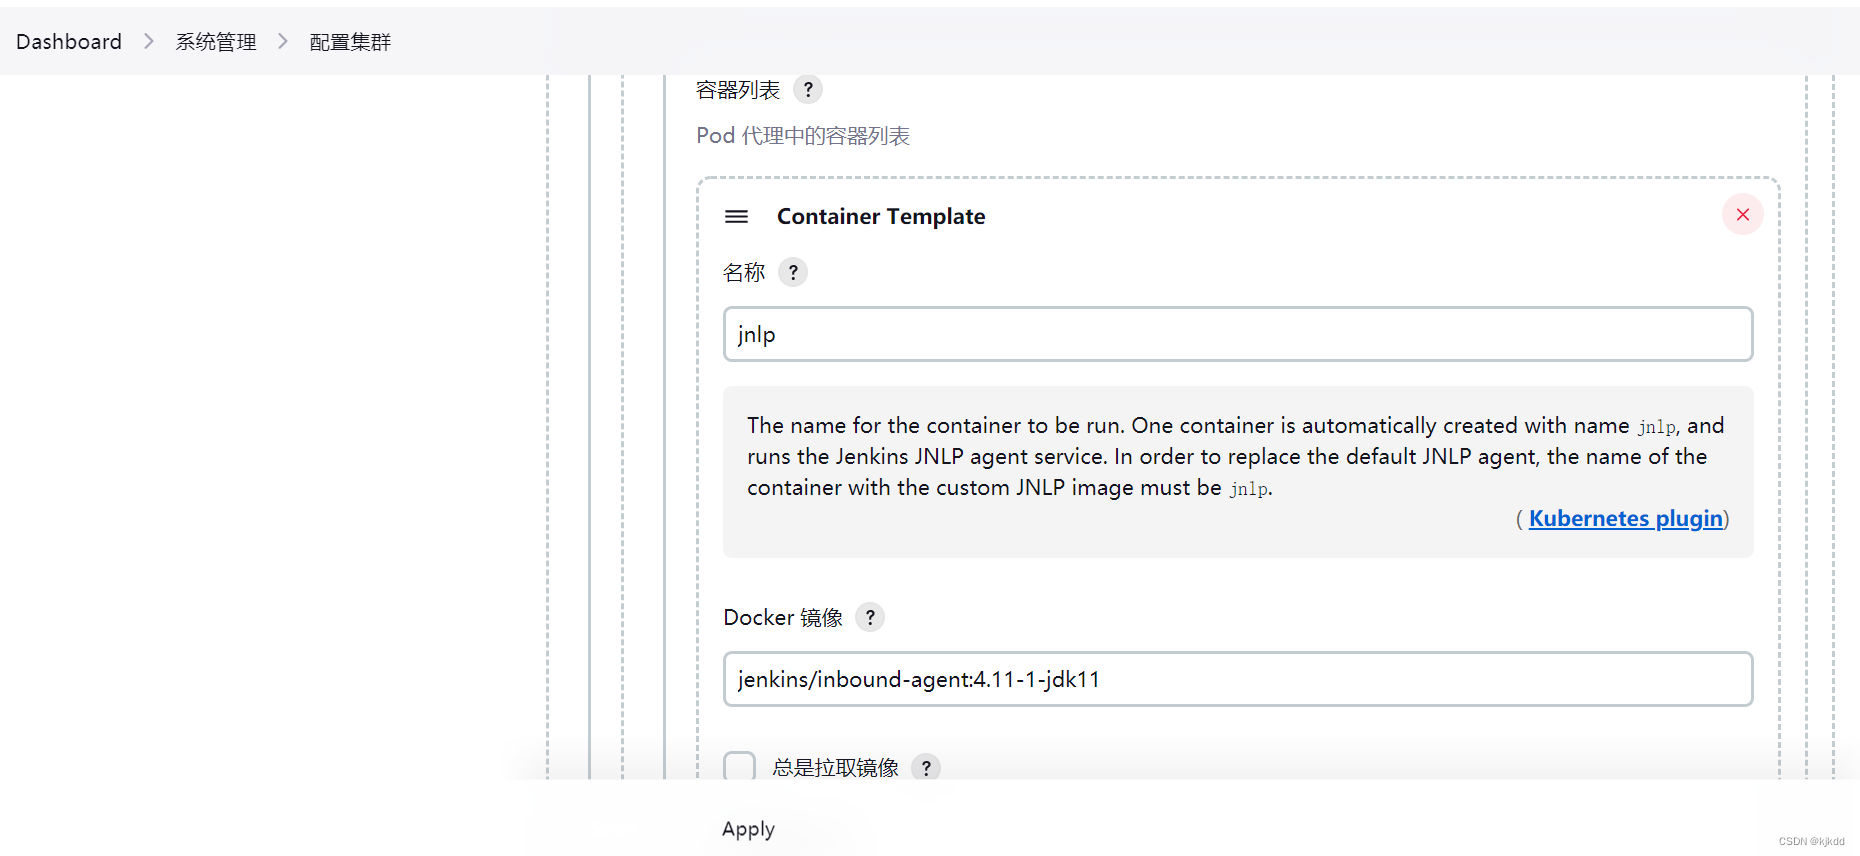This screenshot has width=1860, height=856.
Task: Click the breadcrumb chevron after Dashboard
Action: pyautogui.click(x=147, y=42)
